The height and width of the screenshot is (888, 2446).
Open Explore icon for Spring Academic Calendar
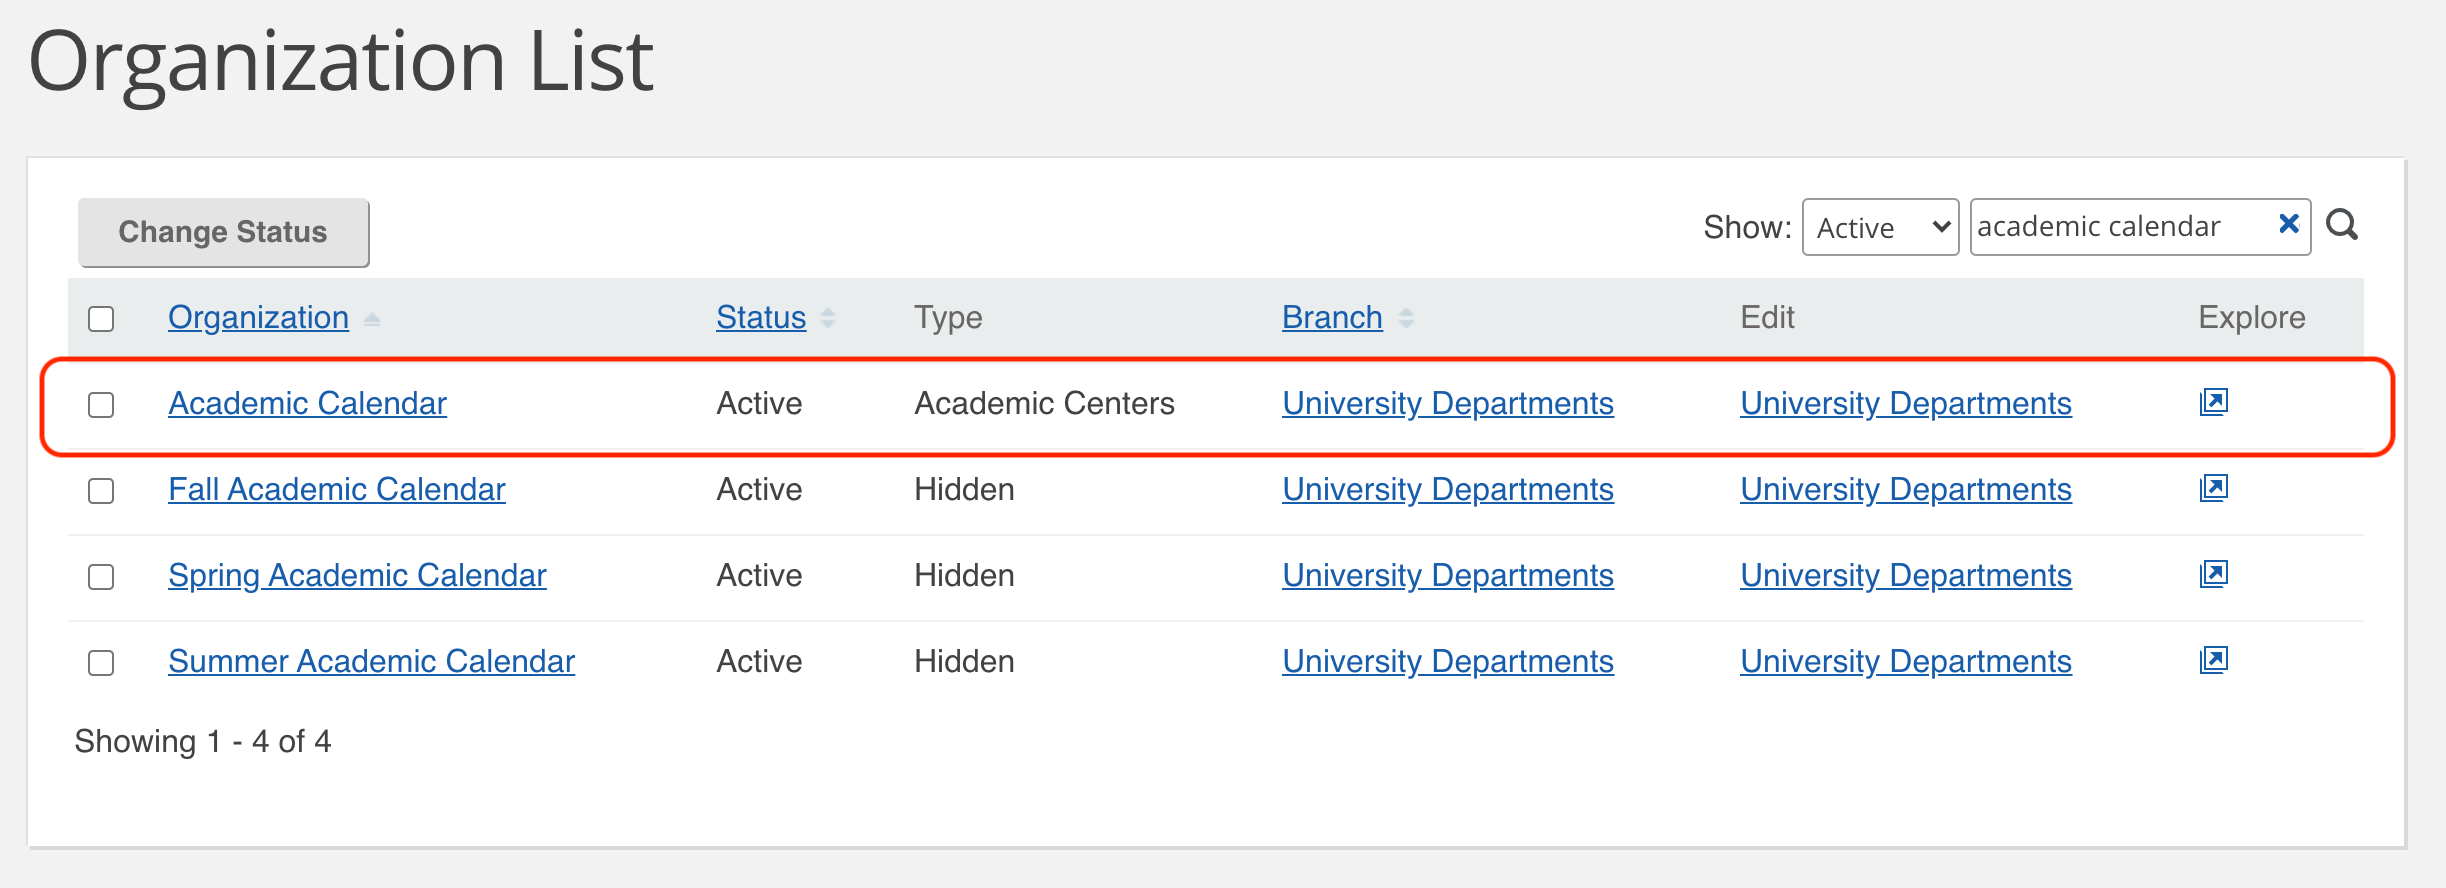click(2214, 574)
